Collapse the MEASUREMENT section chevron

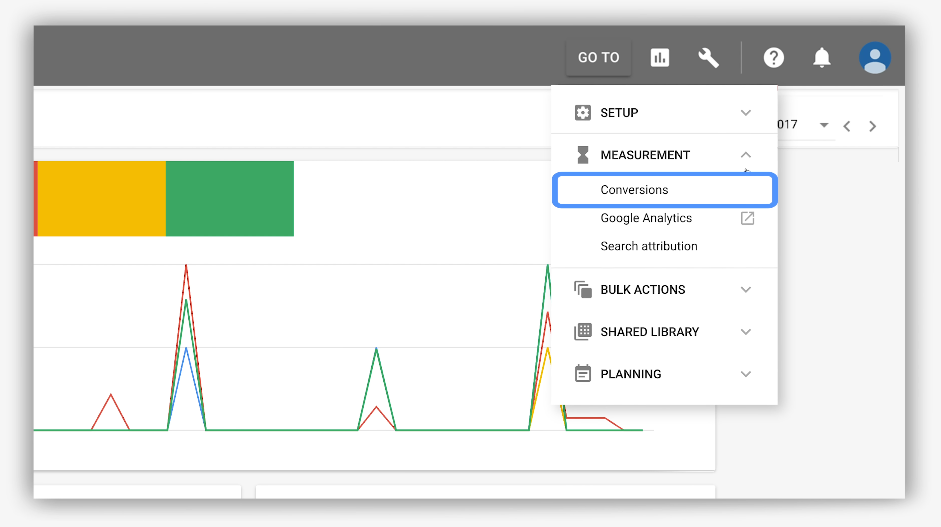pos(745,155)
